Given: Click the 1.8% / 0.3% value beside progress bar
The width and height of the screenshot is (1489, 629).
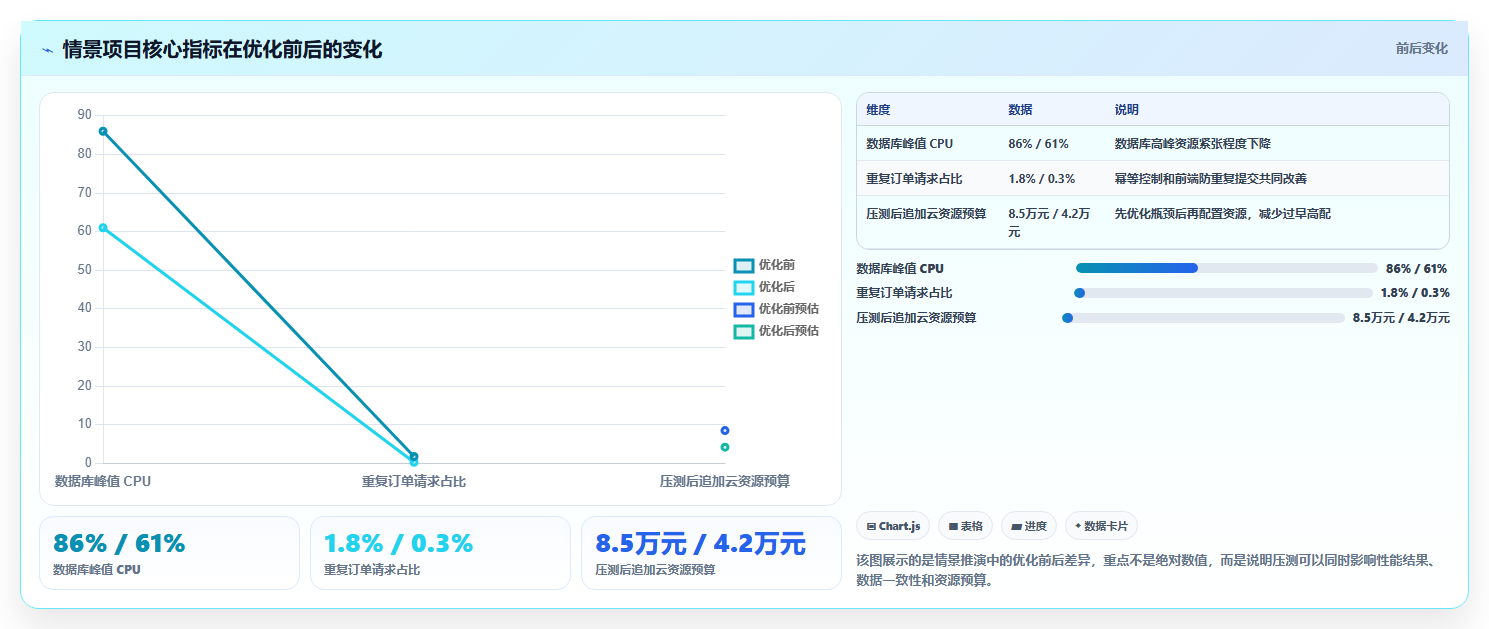Looking at the screenshot, I should [1415, 293].
